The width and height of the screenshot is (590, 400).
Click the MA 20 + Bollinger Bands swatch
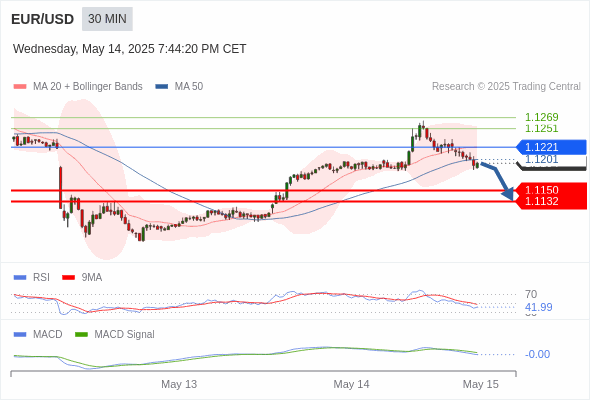20,87
